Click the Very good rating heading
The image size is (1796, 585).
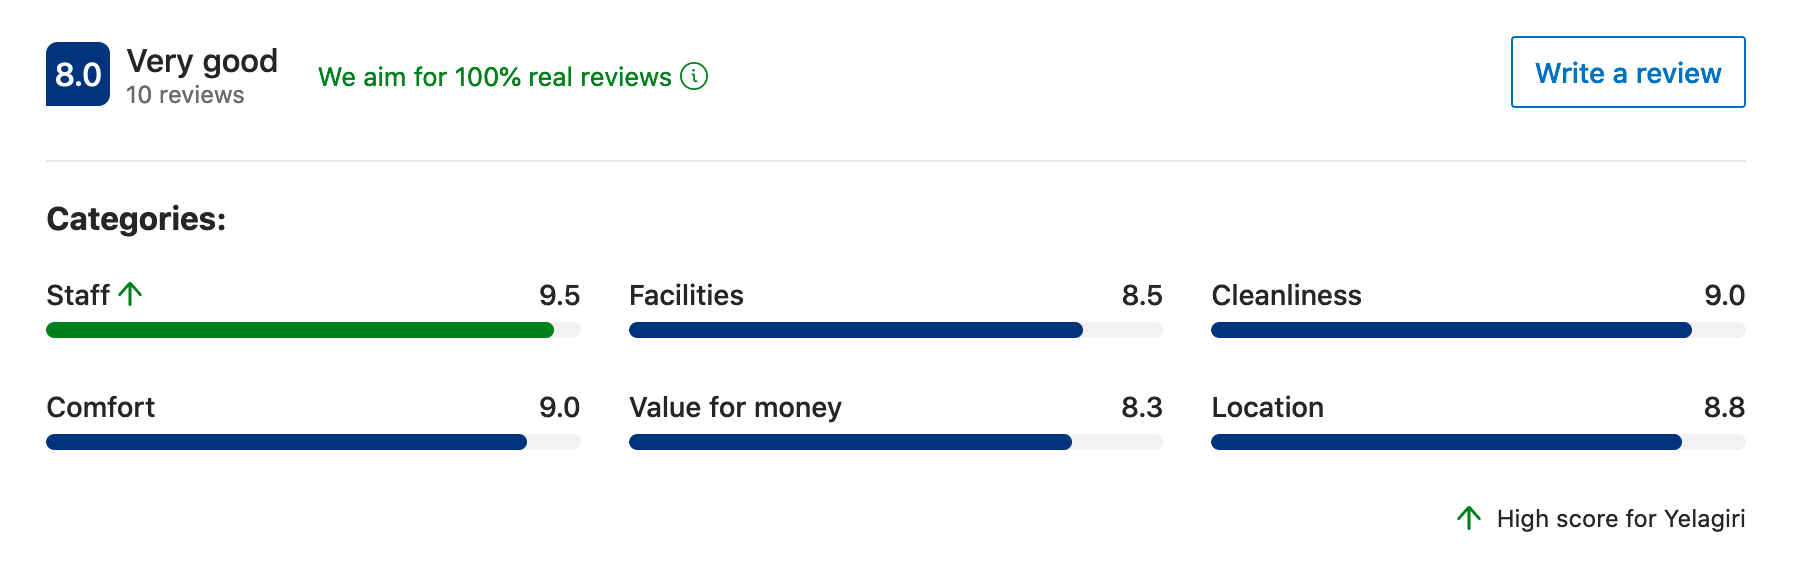coord(202,61)
